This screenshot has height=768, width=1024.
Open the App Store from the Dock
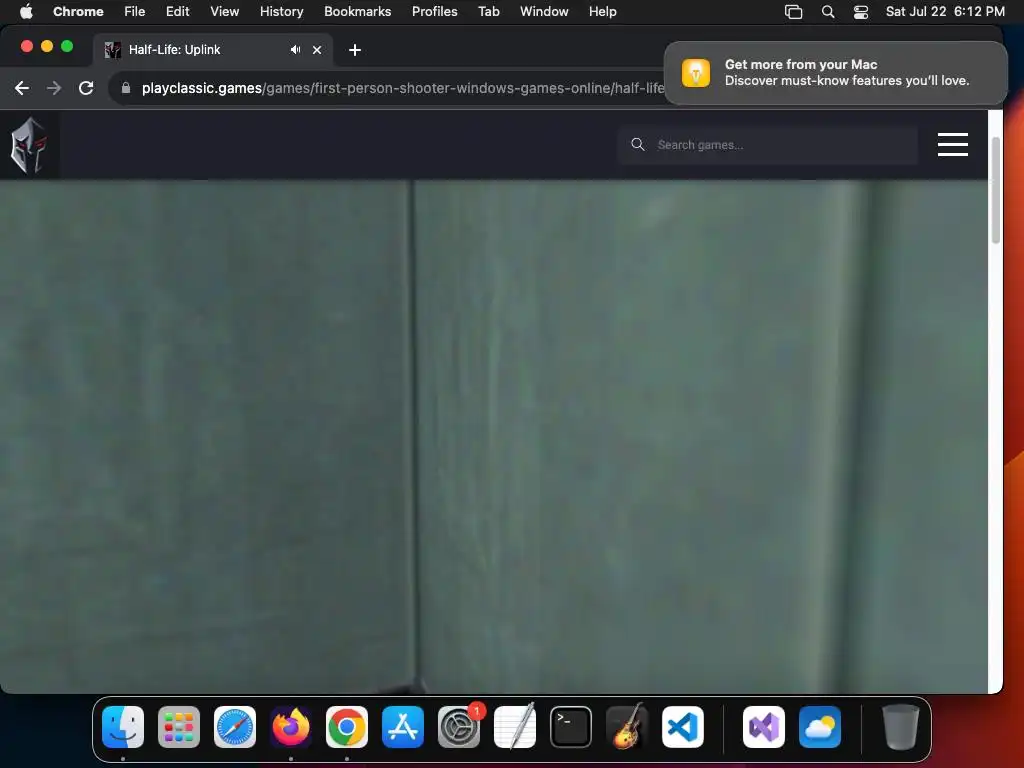pyautogui.click(x=402, y=727)
